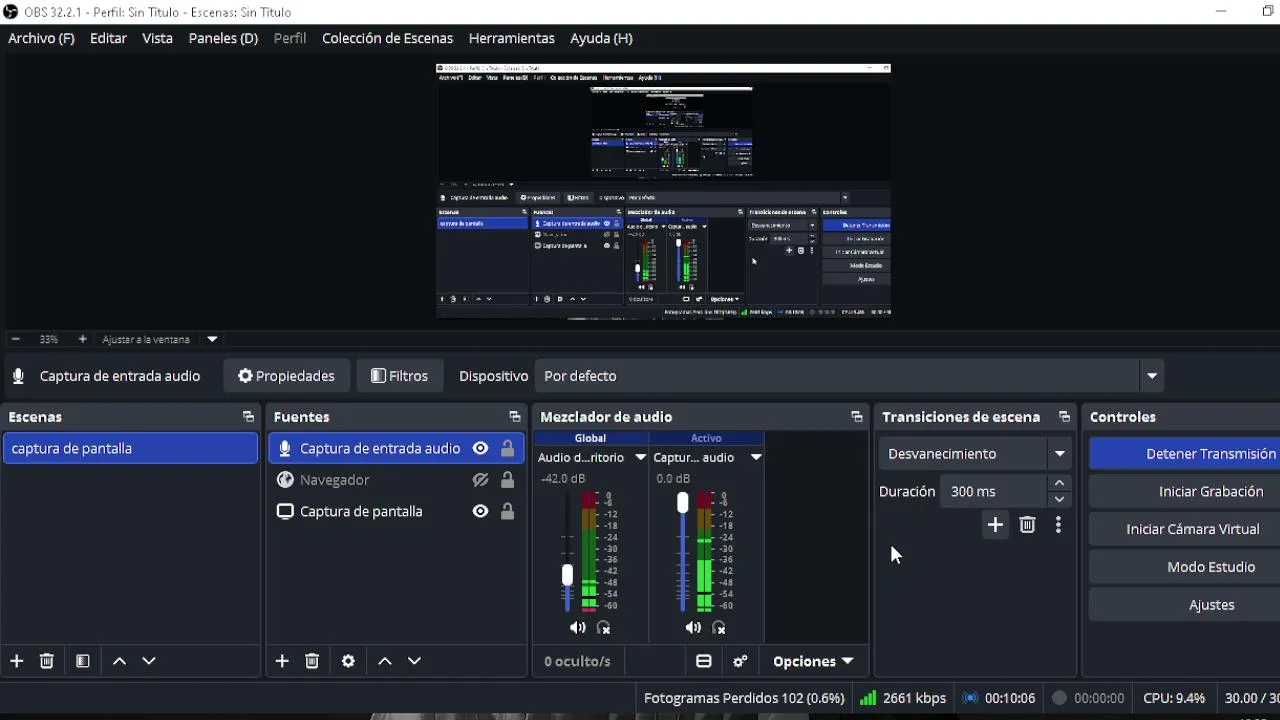Open the Opciones mixer dropdown
Image resolution: width=1280 pixels, height=720 pixels.
pyautogui.click(x=812, y=661)
